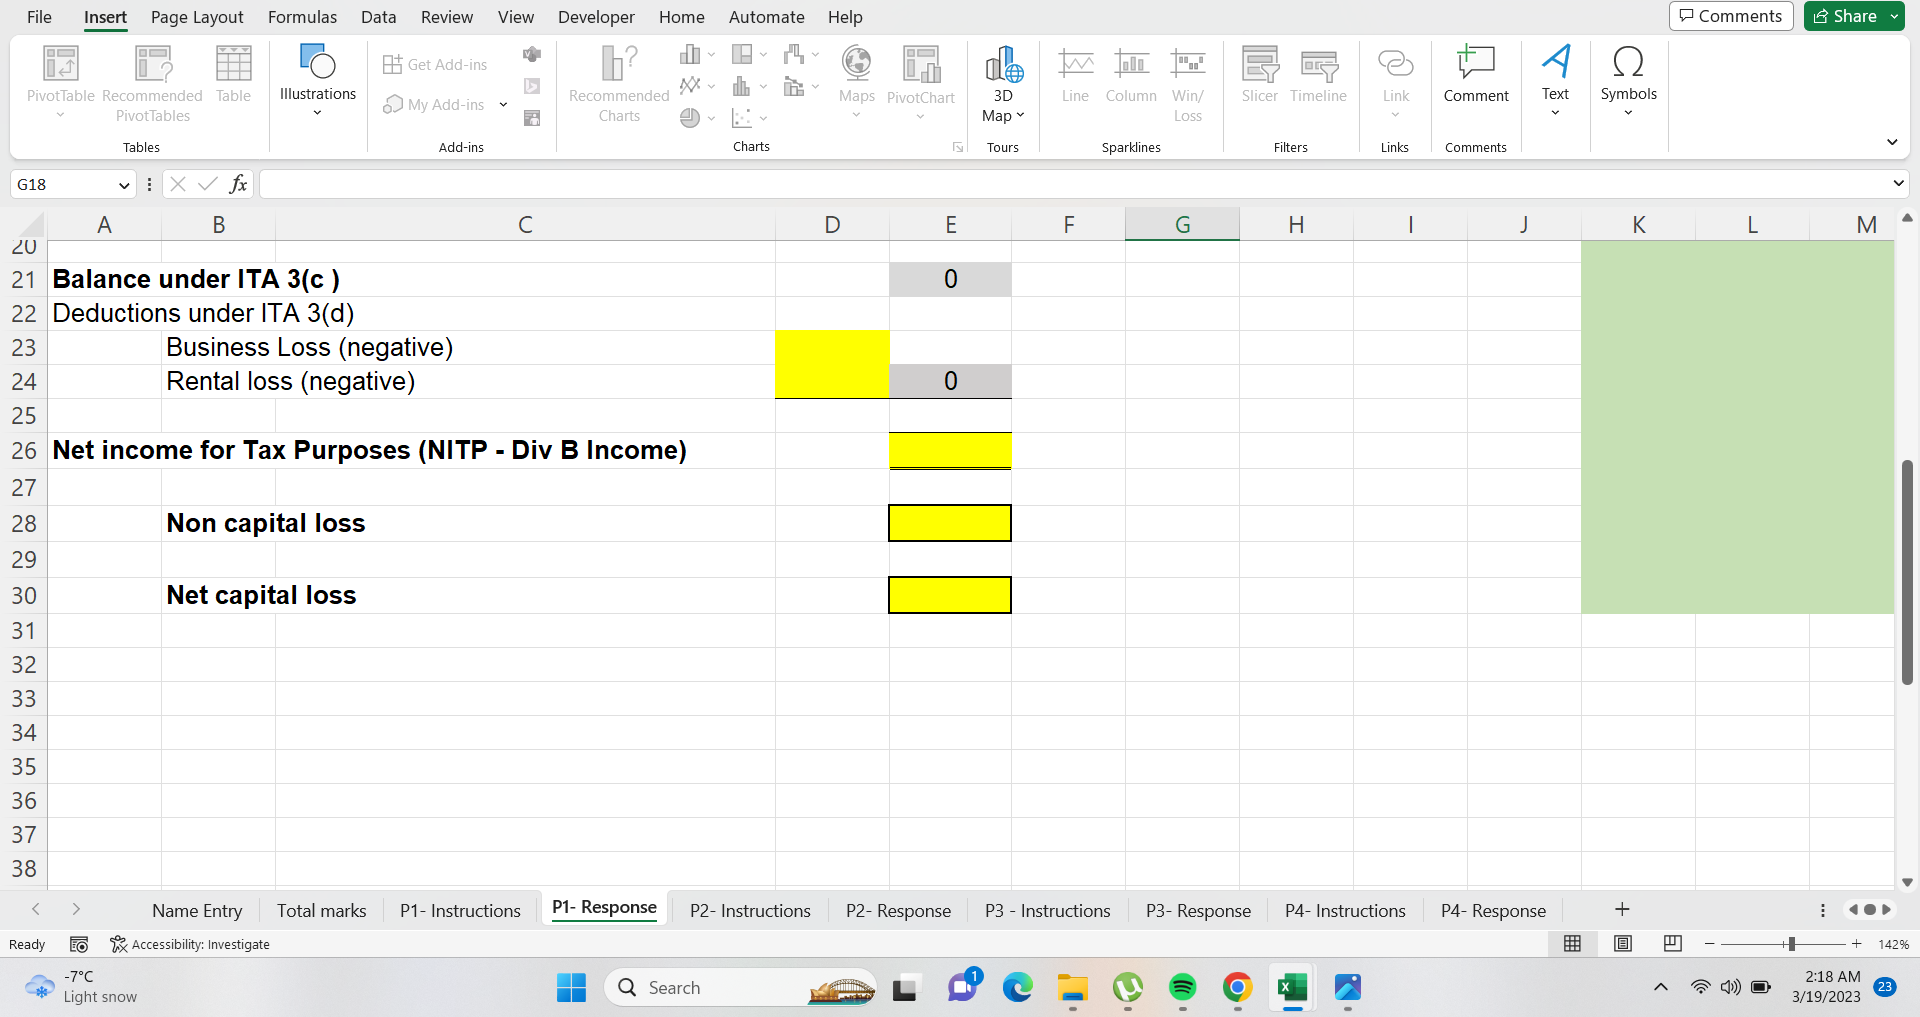
Task: Open the Comments pane
Action: [1730, 15]
